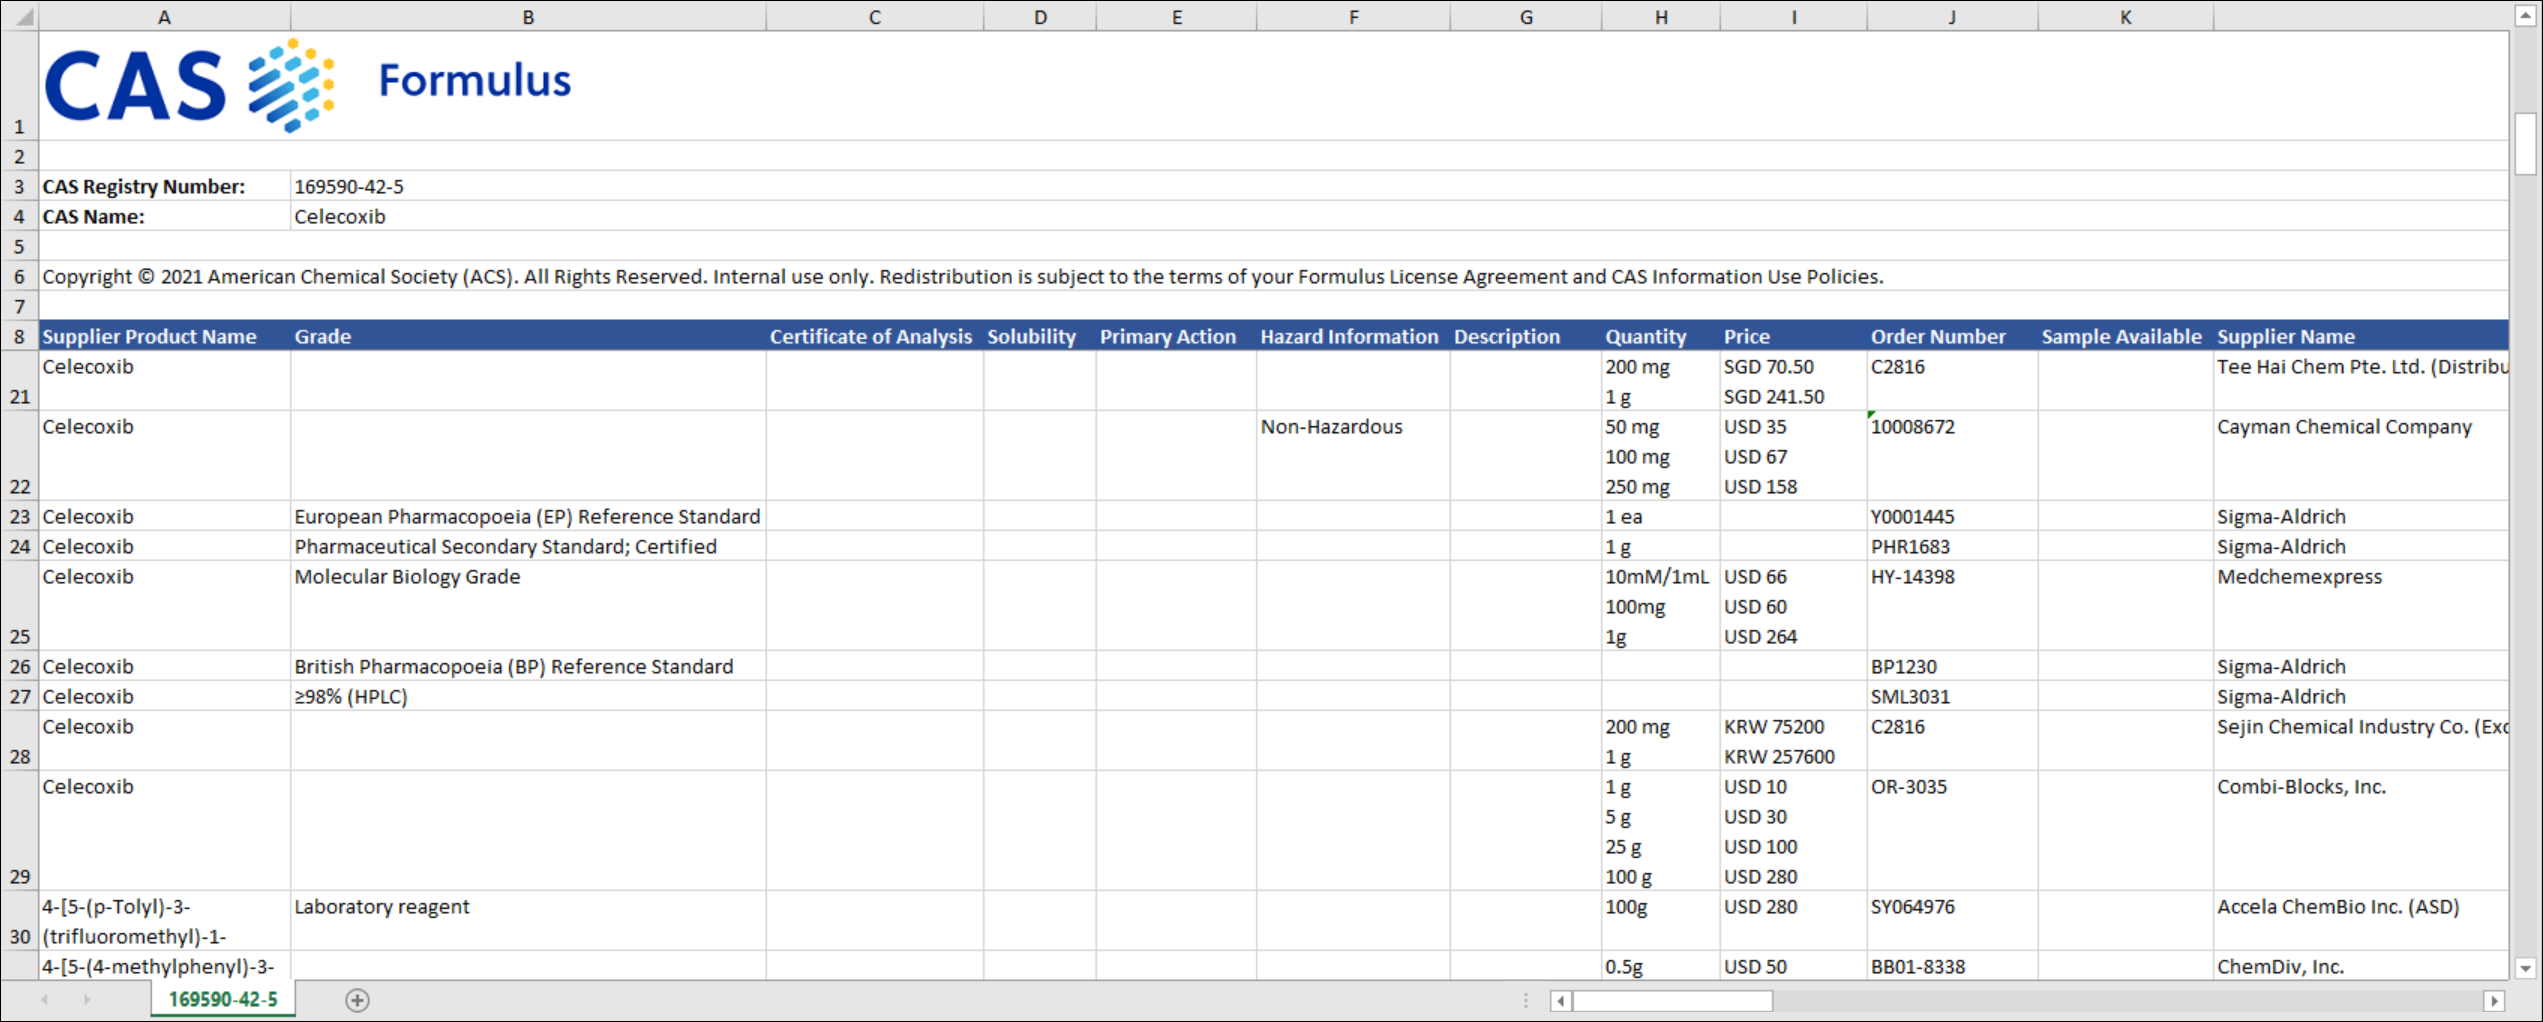Select the Quantity header cell
The height and width of the screenshot is (1022, 2543).
[x=1661, y=336]
